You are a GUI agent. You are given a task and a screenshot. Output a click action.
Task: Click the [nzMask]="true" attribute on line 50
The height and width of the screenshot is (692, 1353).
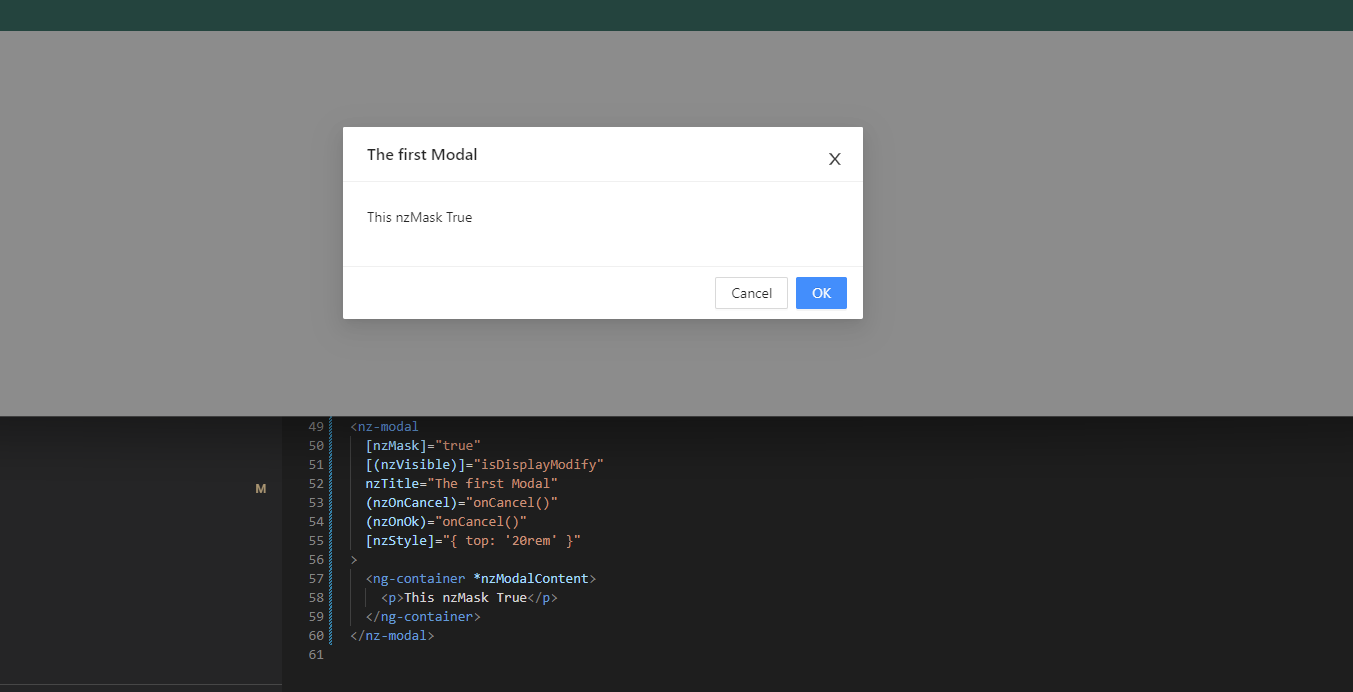pos(424,445)
